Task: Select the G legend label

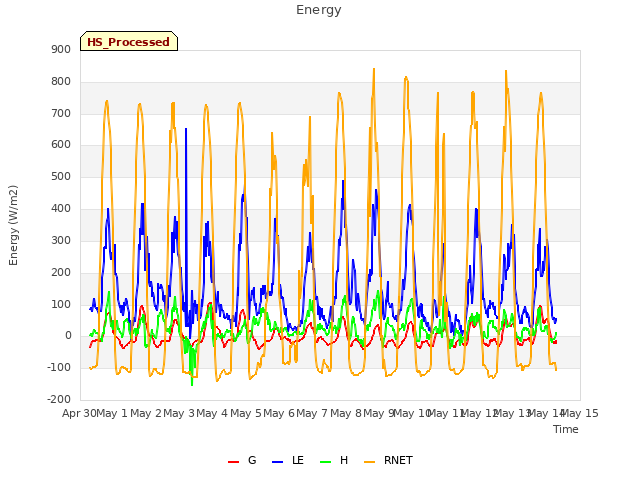Action: coord(252,460)
